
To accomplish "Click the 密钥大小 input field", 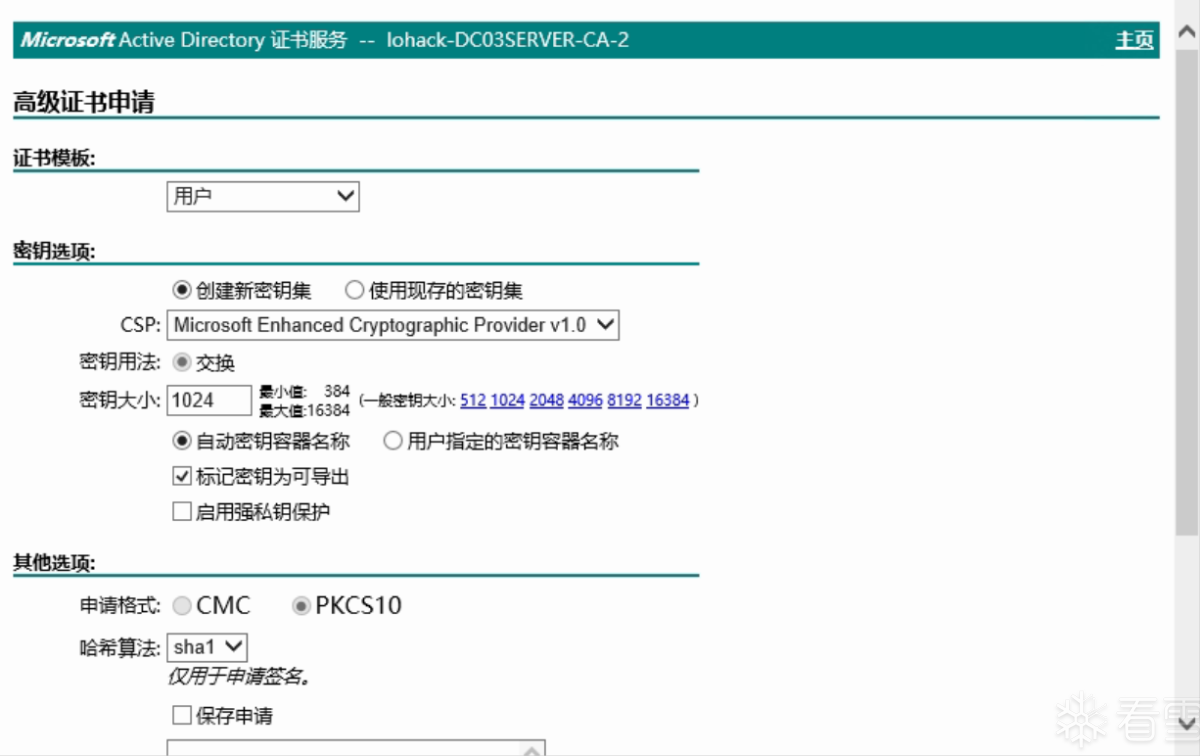I will coord(208,400).
